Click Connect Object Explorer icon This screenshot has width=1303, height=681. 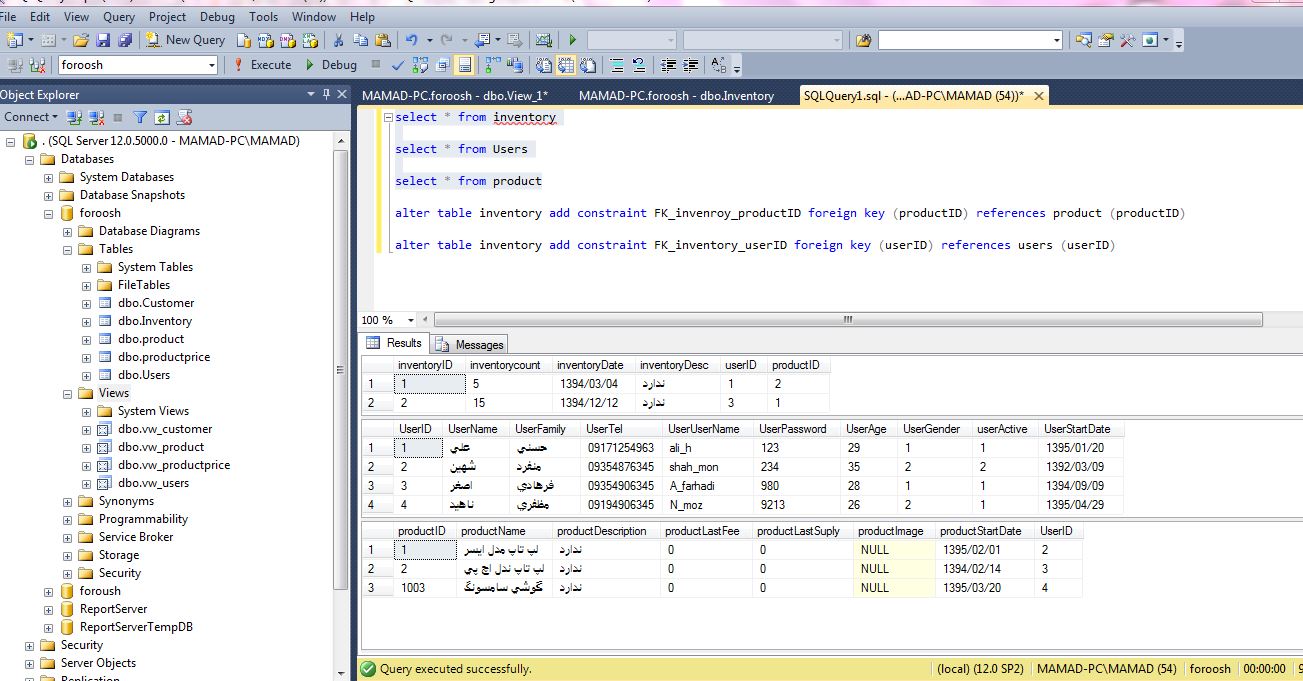point(73,117)
